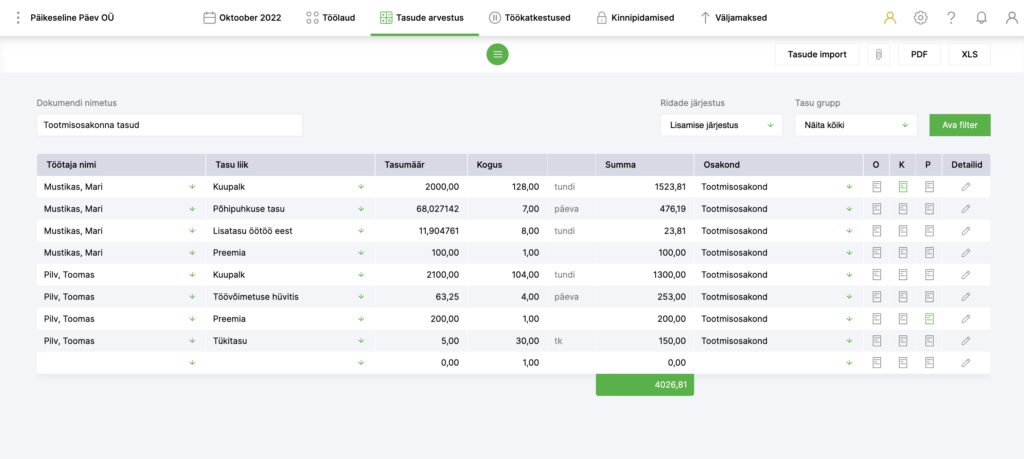Open the grey account icon at far right
Image resolution: width=1024 pixels, height=459 pixels.
tap(1011, 18)
